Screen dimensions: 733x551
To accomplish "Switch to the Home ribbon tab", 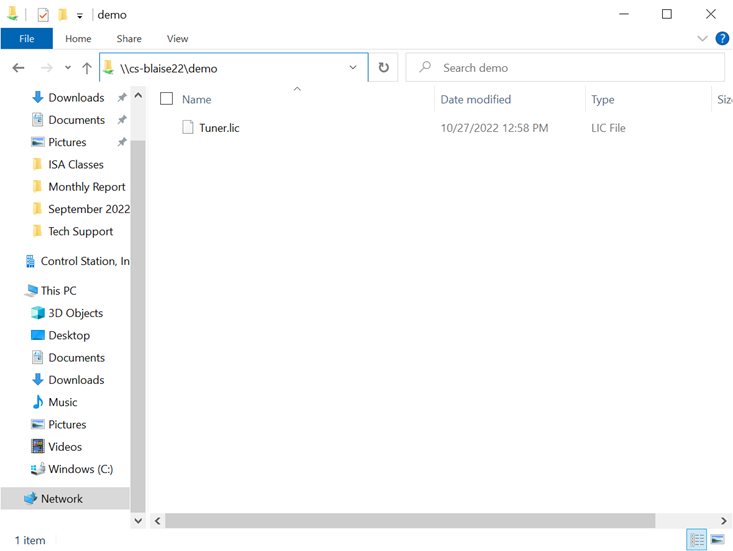I will point(78,39).
